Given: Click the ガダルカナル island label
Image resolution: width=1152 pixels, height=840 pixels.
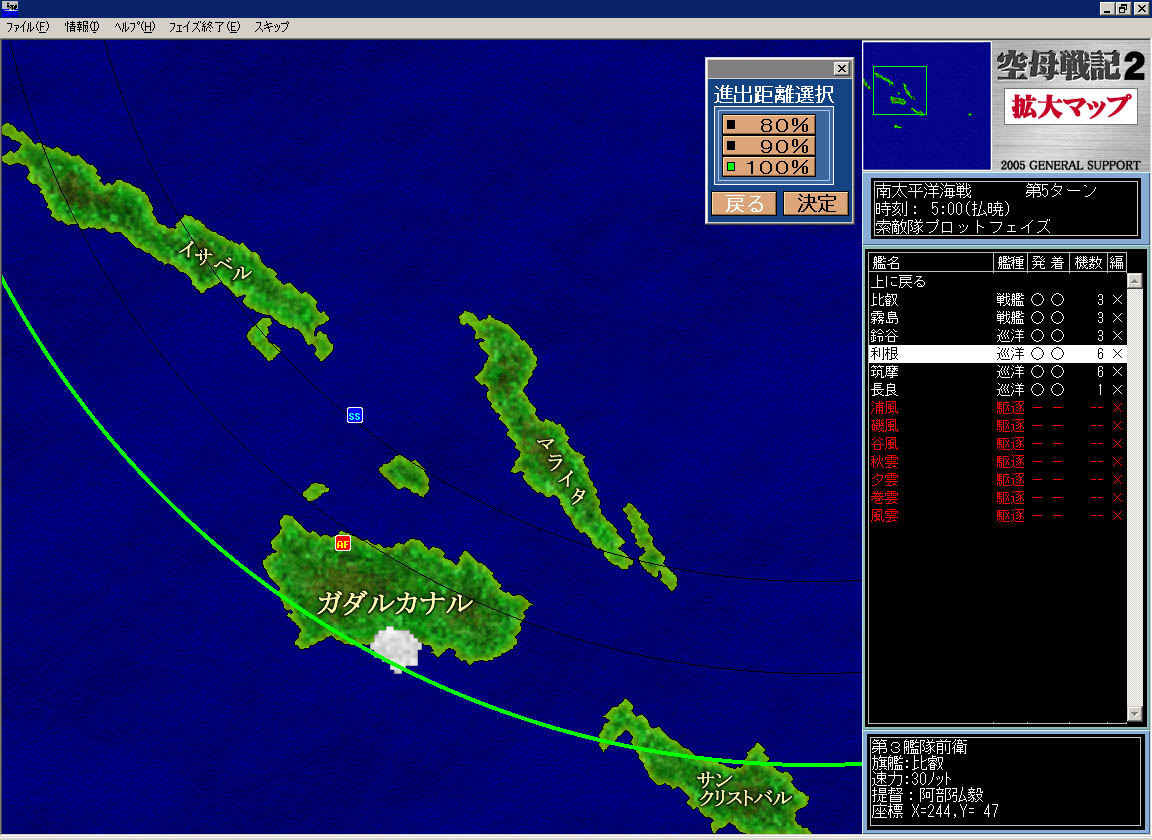Looking at the screenshot, I should (x=395, y=603).
